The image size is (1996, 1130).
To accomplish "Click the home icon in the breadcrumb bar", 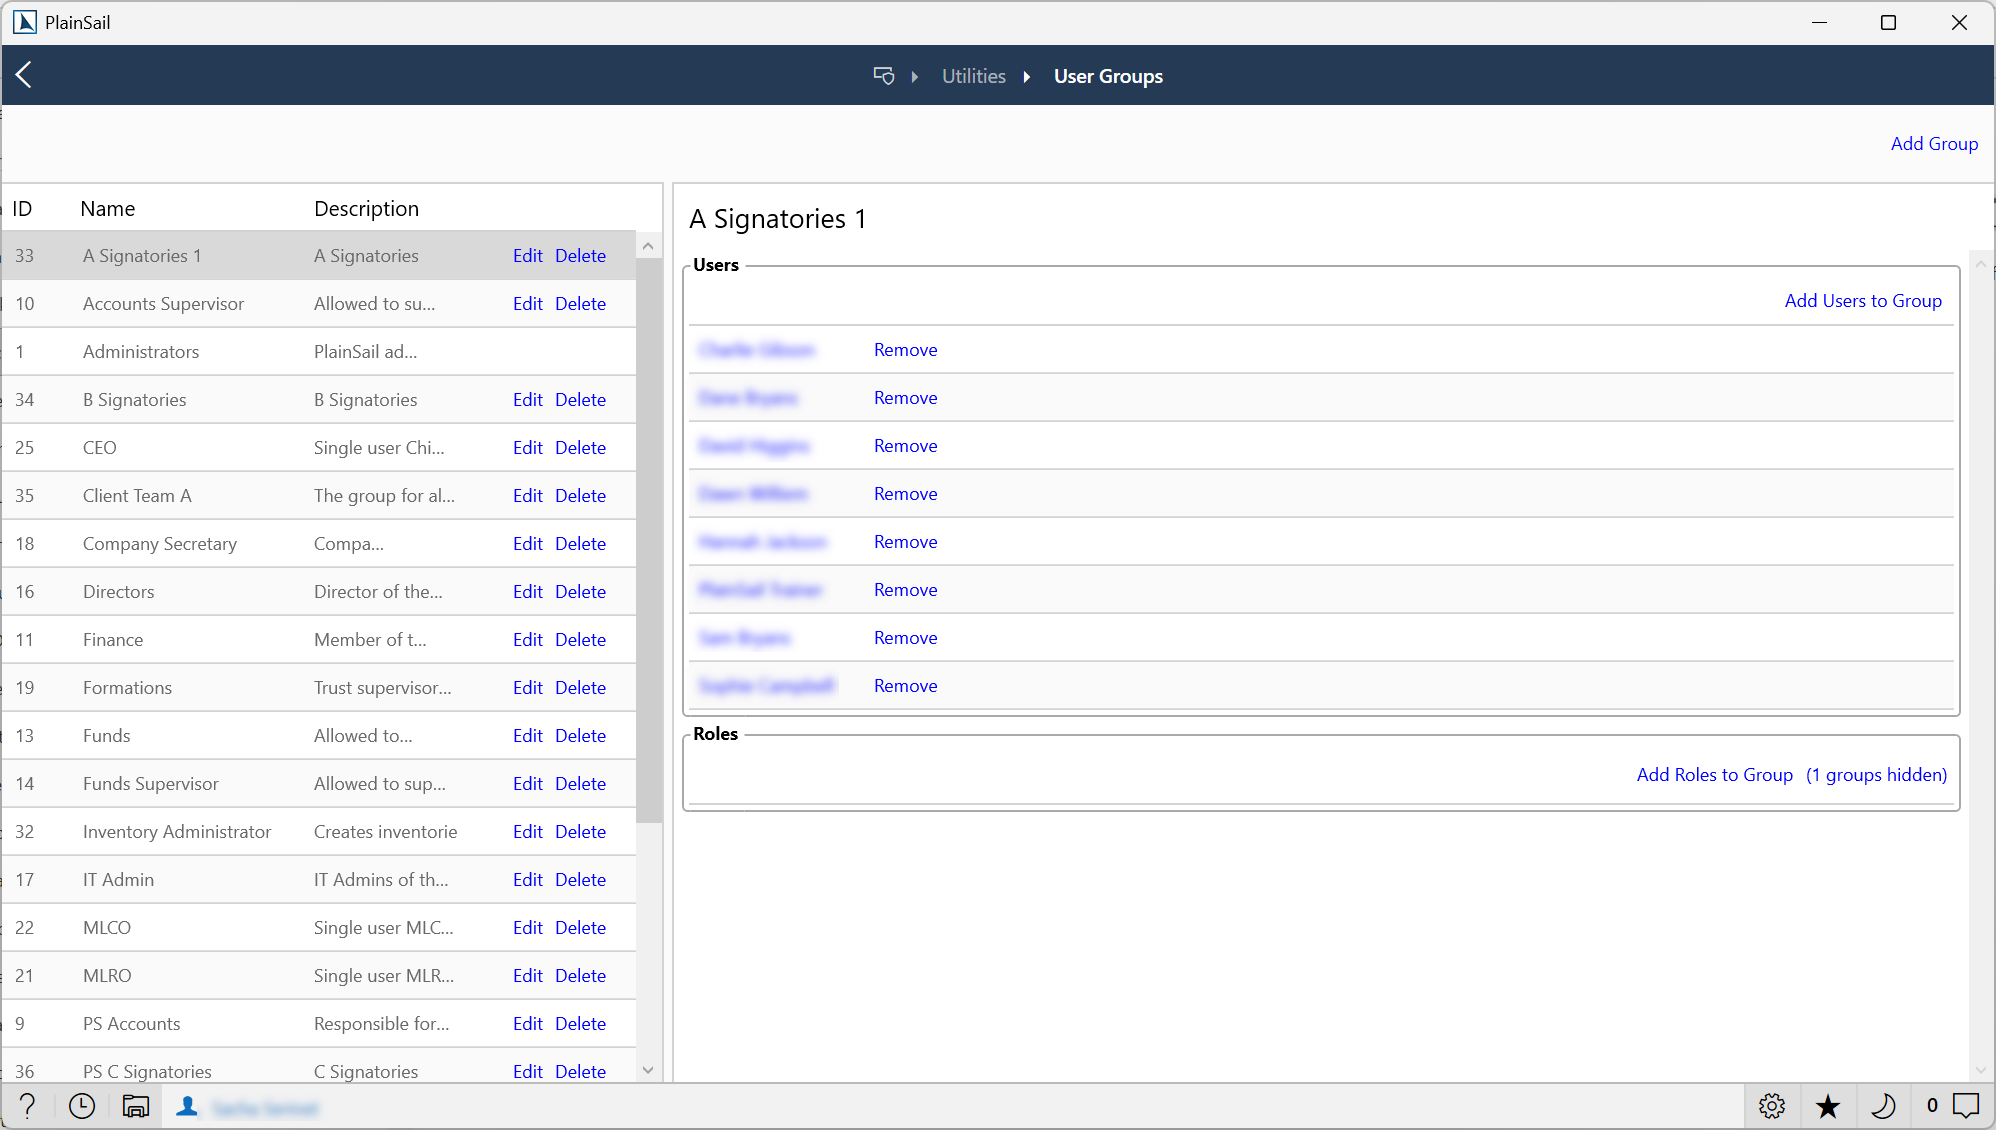I will [x=883, y=75].
